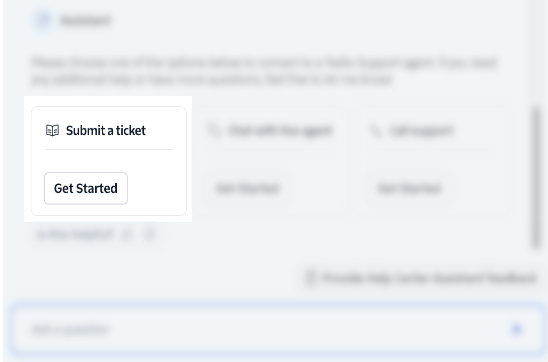Click the book icon beside Submit a ticket
548x362 pixels.
[52, 130]
